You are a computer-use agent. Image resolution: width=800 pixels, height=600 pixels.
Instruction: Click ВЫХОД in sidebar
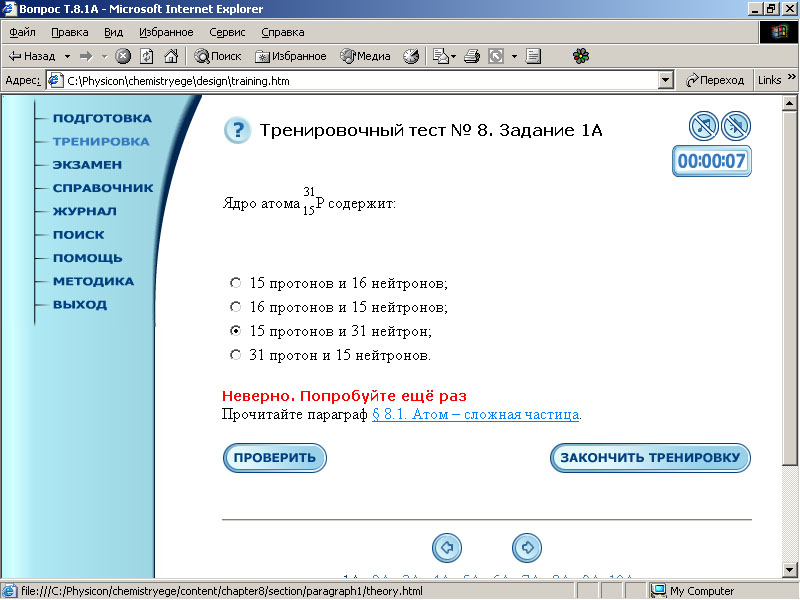pos(80,305)
